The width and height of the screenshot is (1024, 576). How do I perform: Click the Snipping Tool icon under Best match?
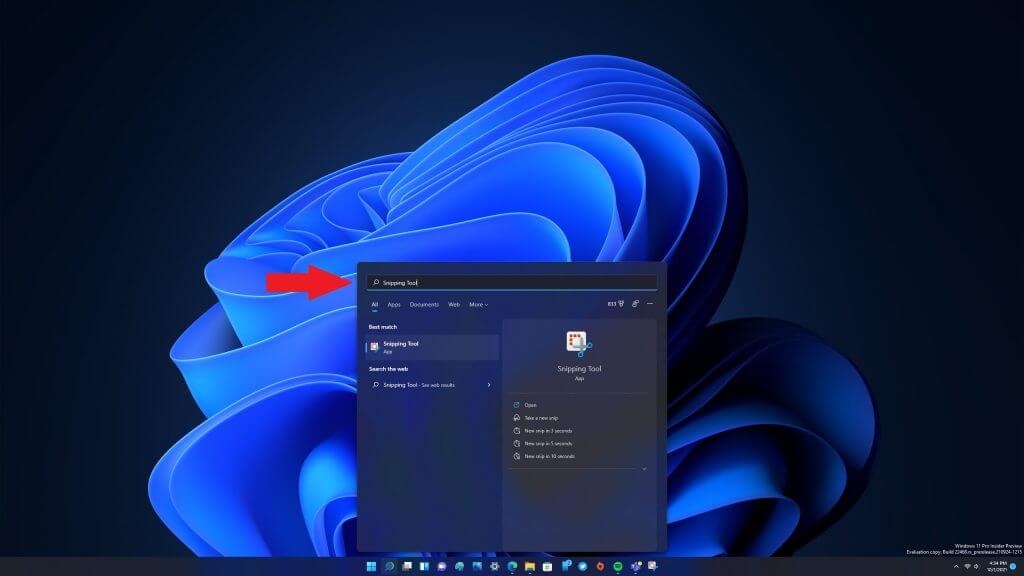tap(374, 346)
